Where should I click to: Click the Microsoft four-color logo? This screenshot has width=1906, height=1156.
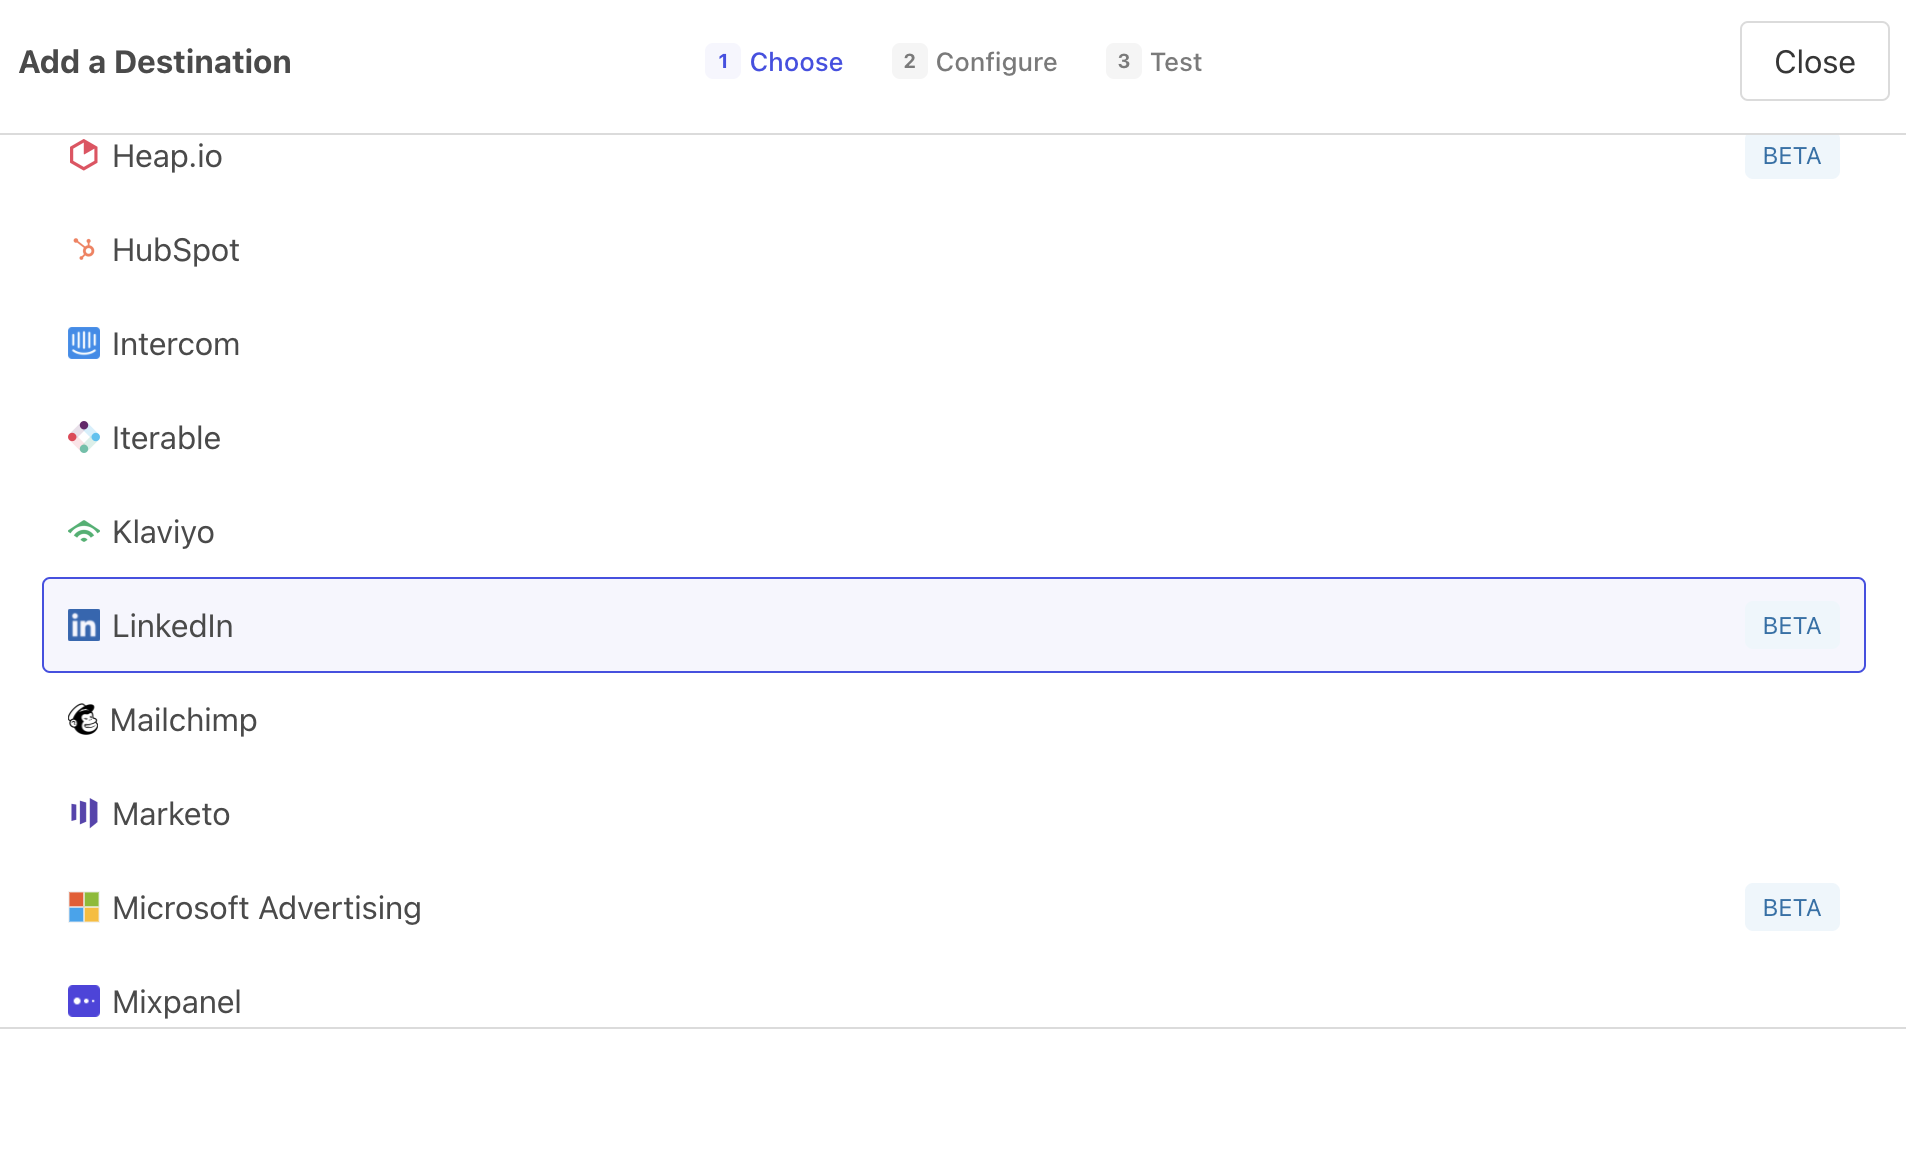tap(84, 907)
